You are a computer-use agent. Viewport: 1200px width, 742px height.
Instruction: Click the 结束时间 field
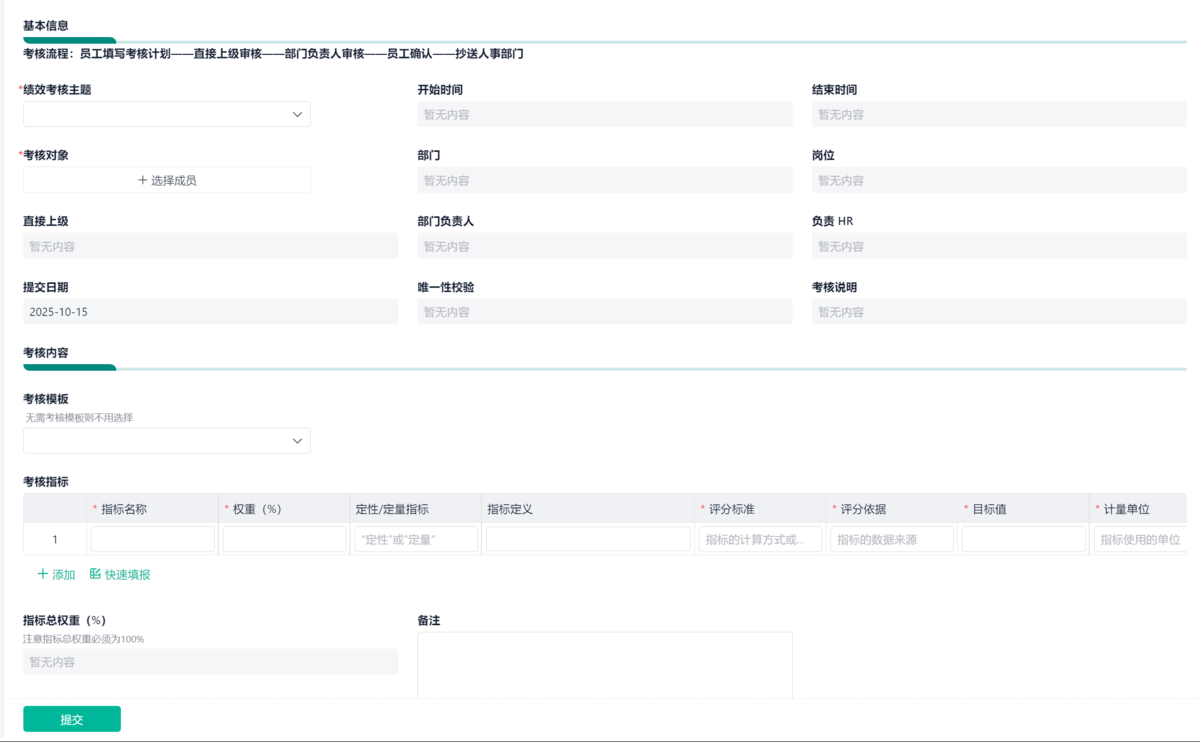tap(999, 114)
